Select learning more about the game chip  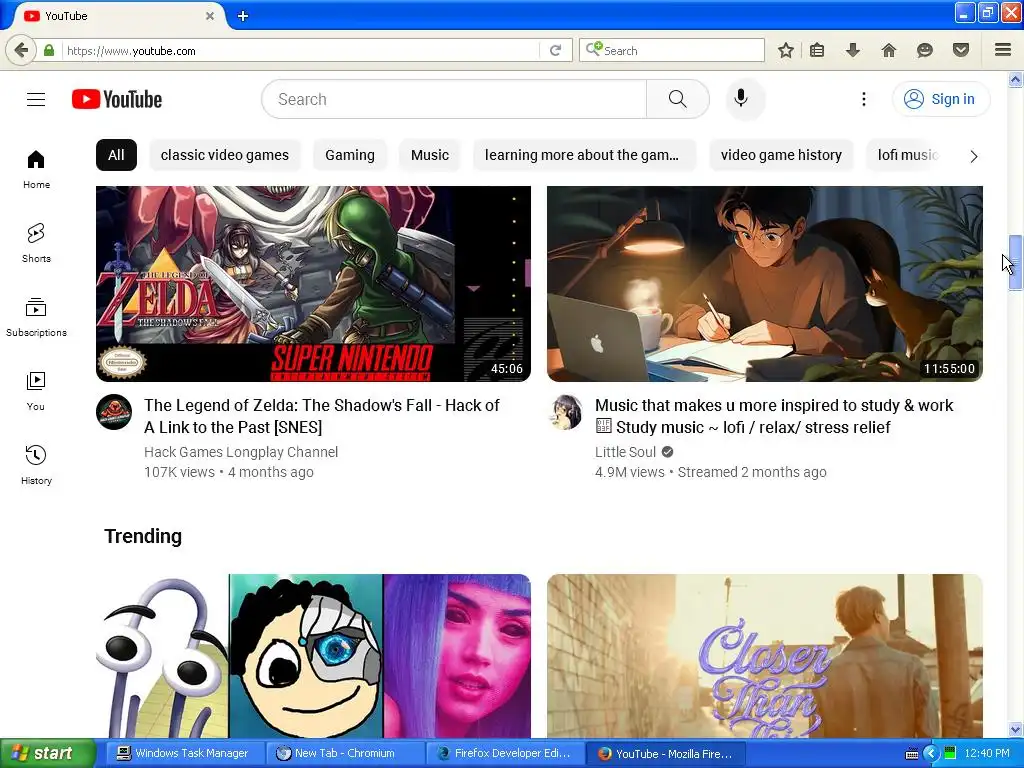click(x=584, y=155)
